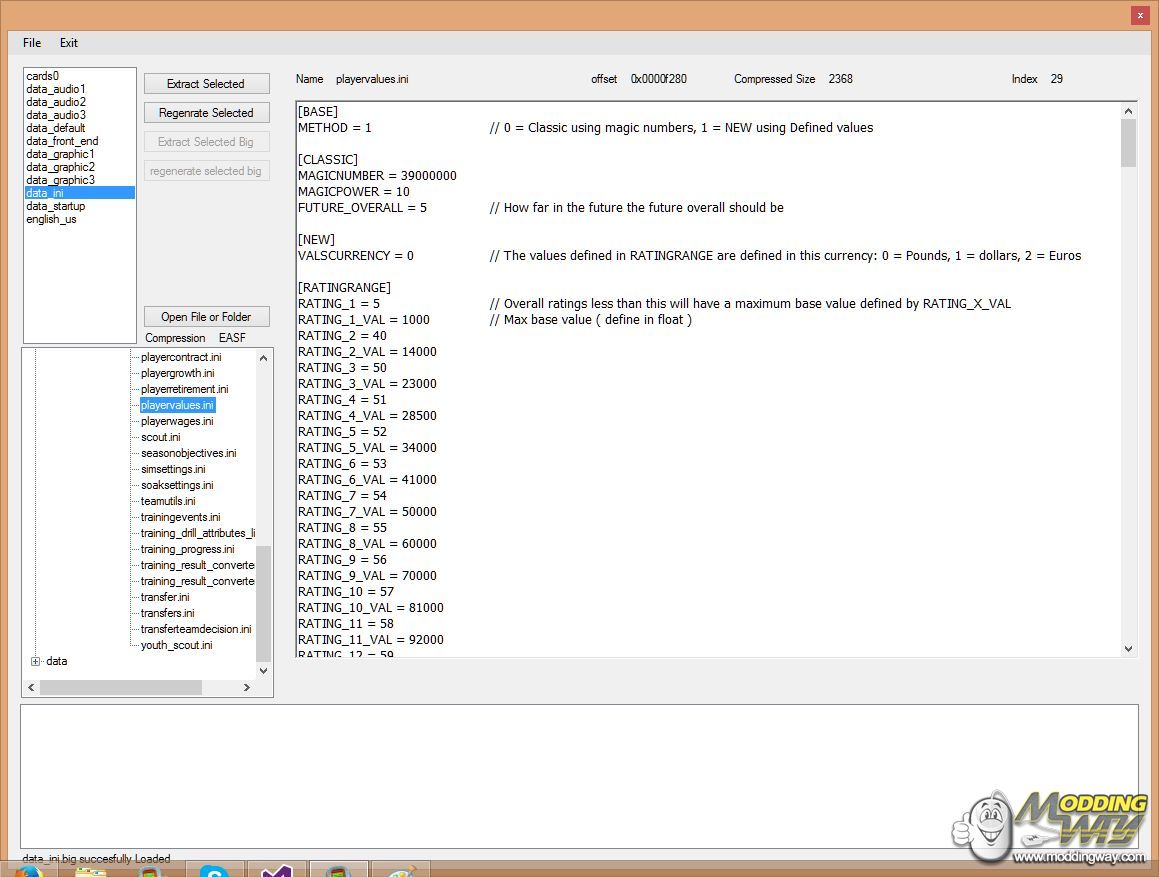Click Open File or Folder button

coord(206,317)
